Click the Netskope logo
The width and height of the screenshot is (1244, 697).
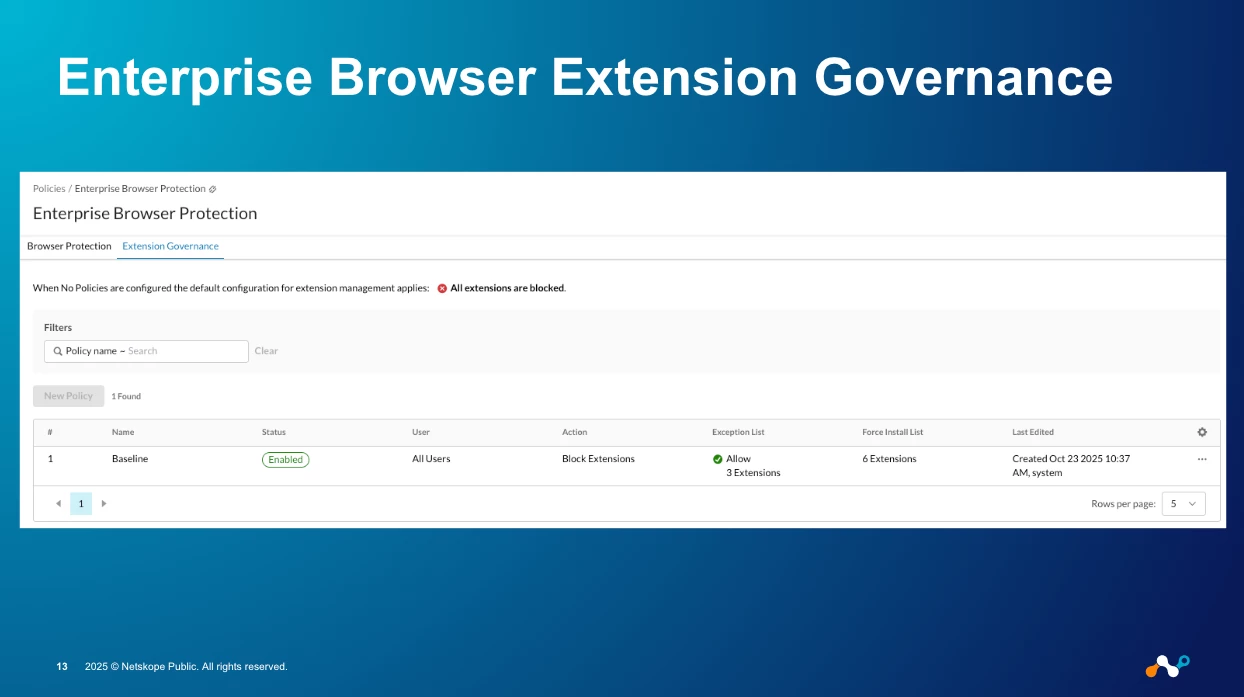1167,666
